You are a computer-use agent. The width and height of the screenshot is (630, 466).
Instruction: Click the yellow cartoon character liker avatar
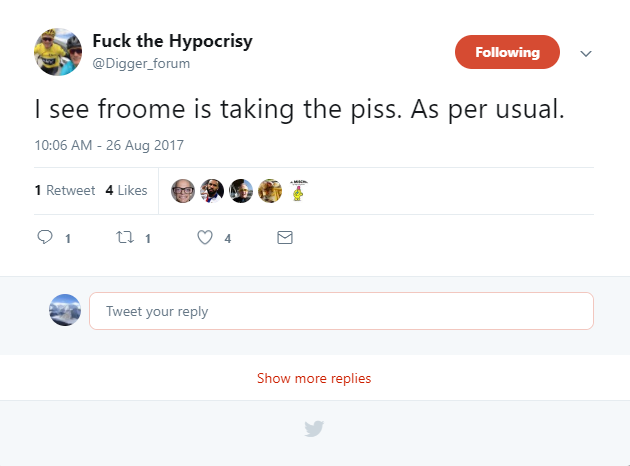[298, 191]
